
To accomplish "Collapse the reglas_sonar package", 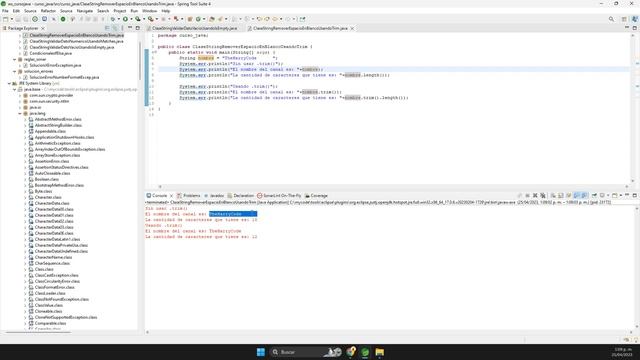I will (x=15, y=59).
